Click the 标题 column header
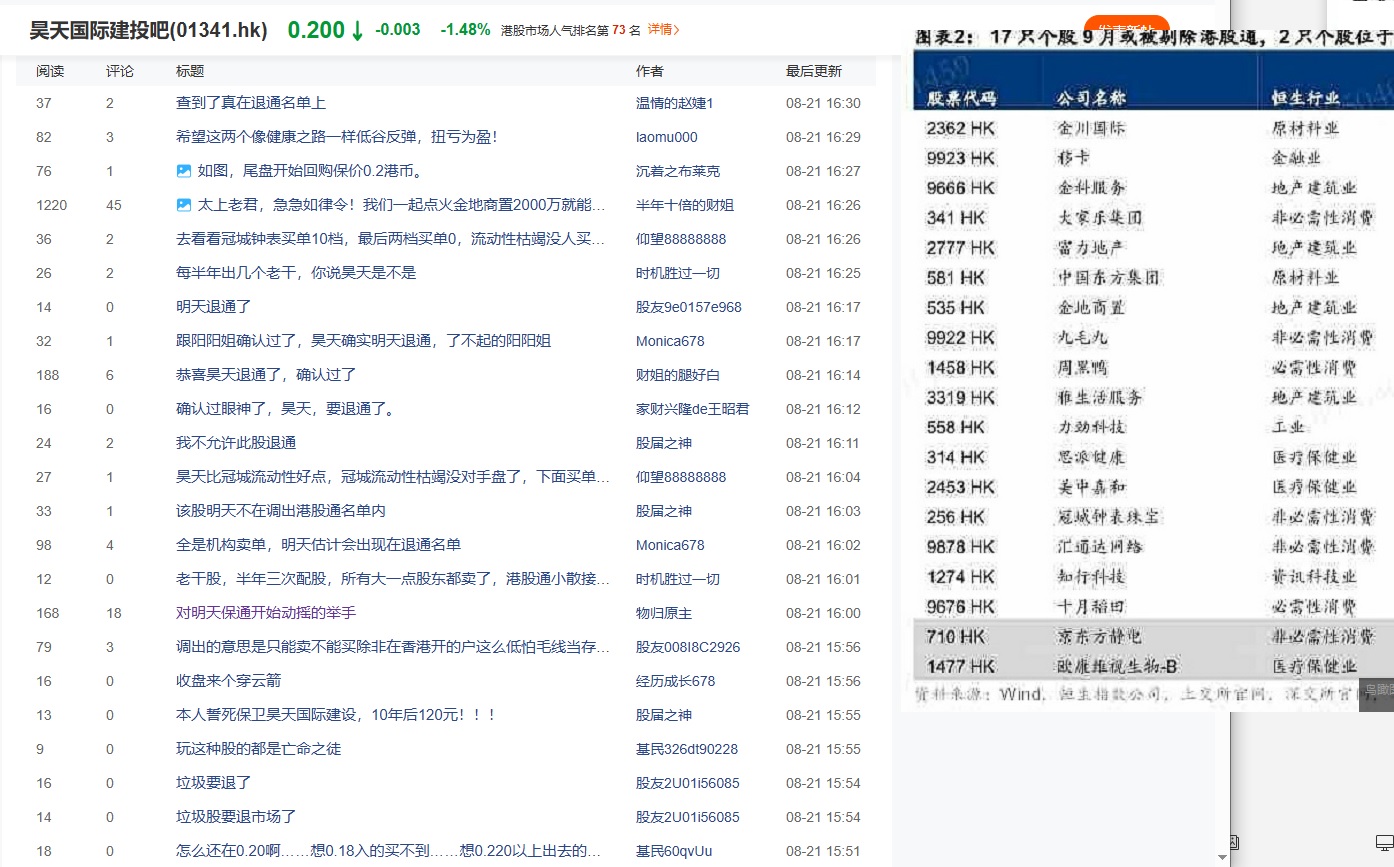1394x867 pixels. (x=190, y=71)
